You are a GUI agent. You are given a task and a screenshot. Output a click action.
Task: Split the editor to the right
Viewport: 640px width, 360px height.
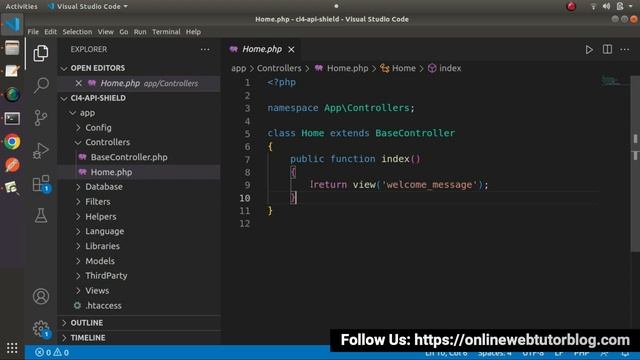pos(607,49)
